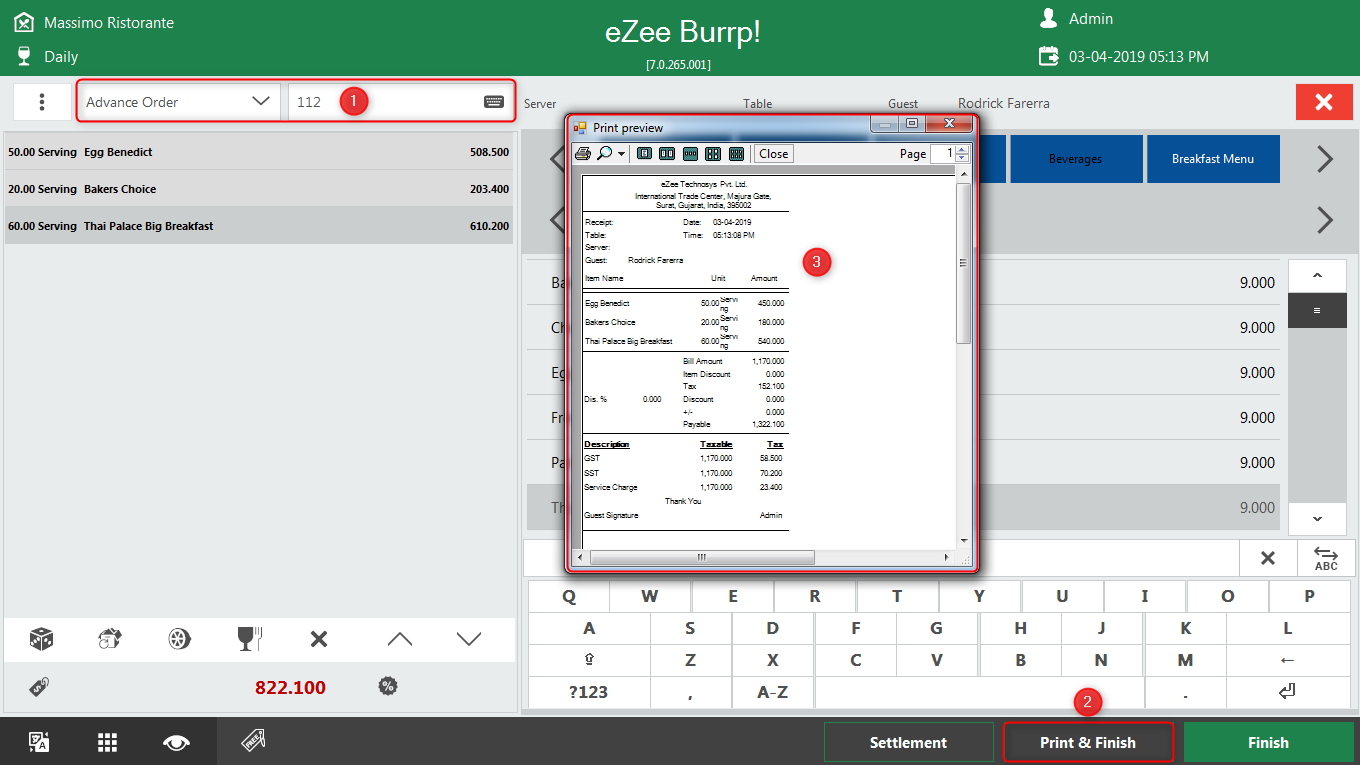Click the Daily wine glass icon
Viewport: 1360px width, 765px height.
[x=24, y=56]
